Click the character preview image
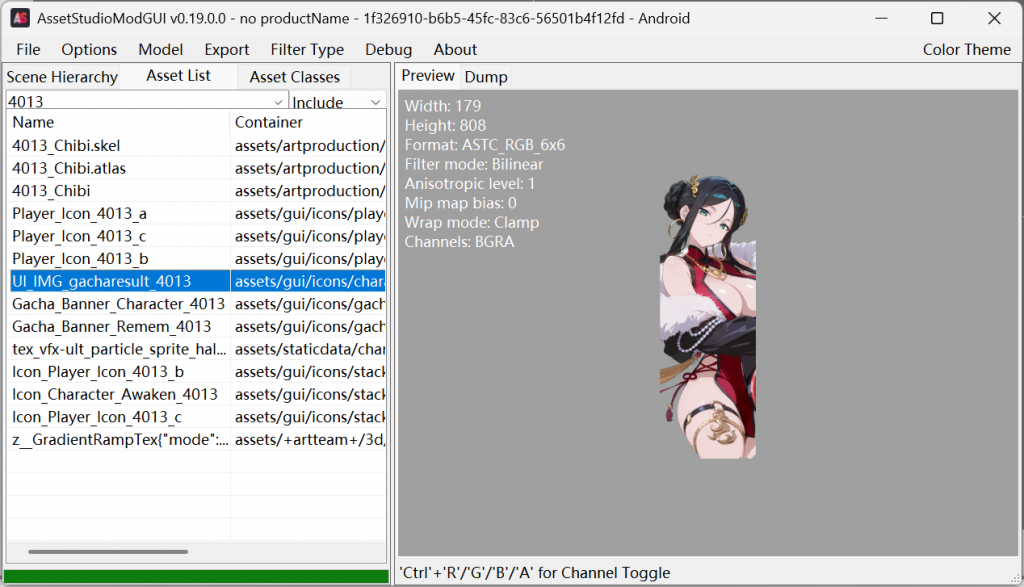The image size is (1024, 587). click(x=708, y=316)
